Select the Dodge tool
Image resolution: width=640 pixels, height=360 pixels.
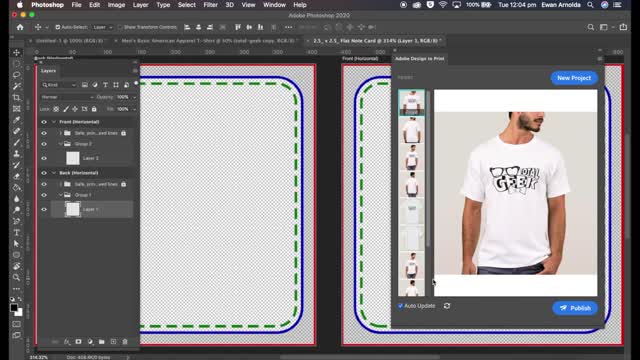pos(16,210)
